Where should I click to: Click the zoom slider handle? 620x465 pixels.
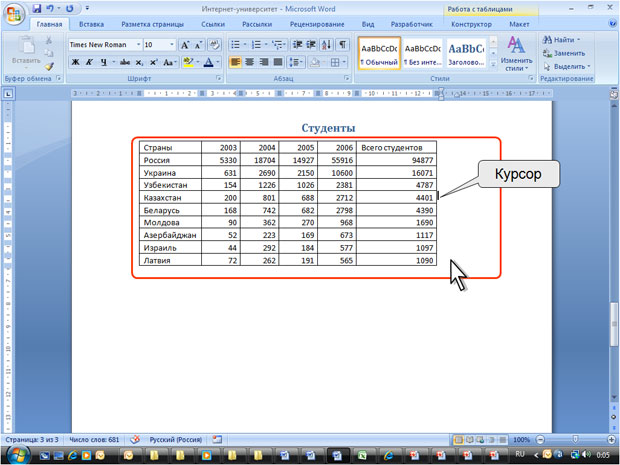(x=576, y=439)
